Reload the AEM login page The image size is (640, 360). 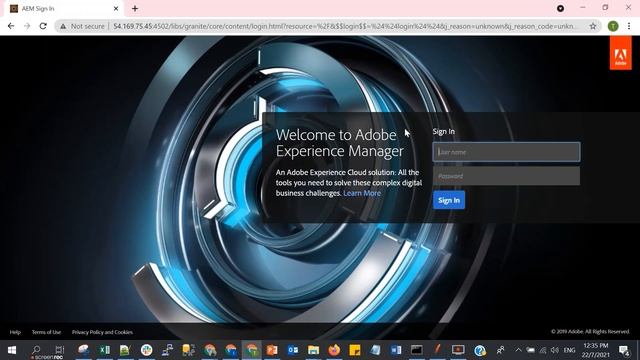(43, 26)
